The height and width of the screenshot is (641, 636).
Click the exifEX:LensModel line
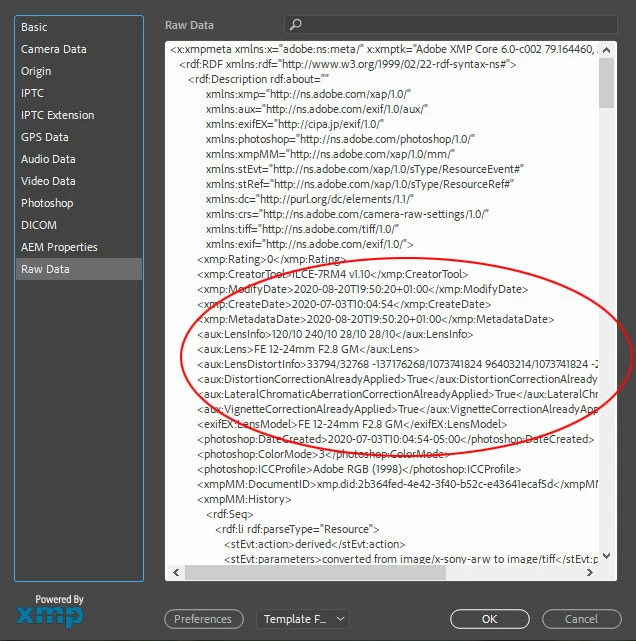352,424
